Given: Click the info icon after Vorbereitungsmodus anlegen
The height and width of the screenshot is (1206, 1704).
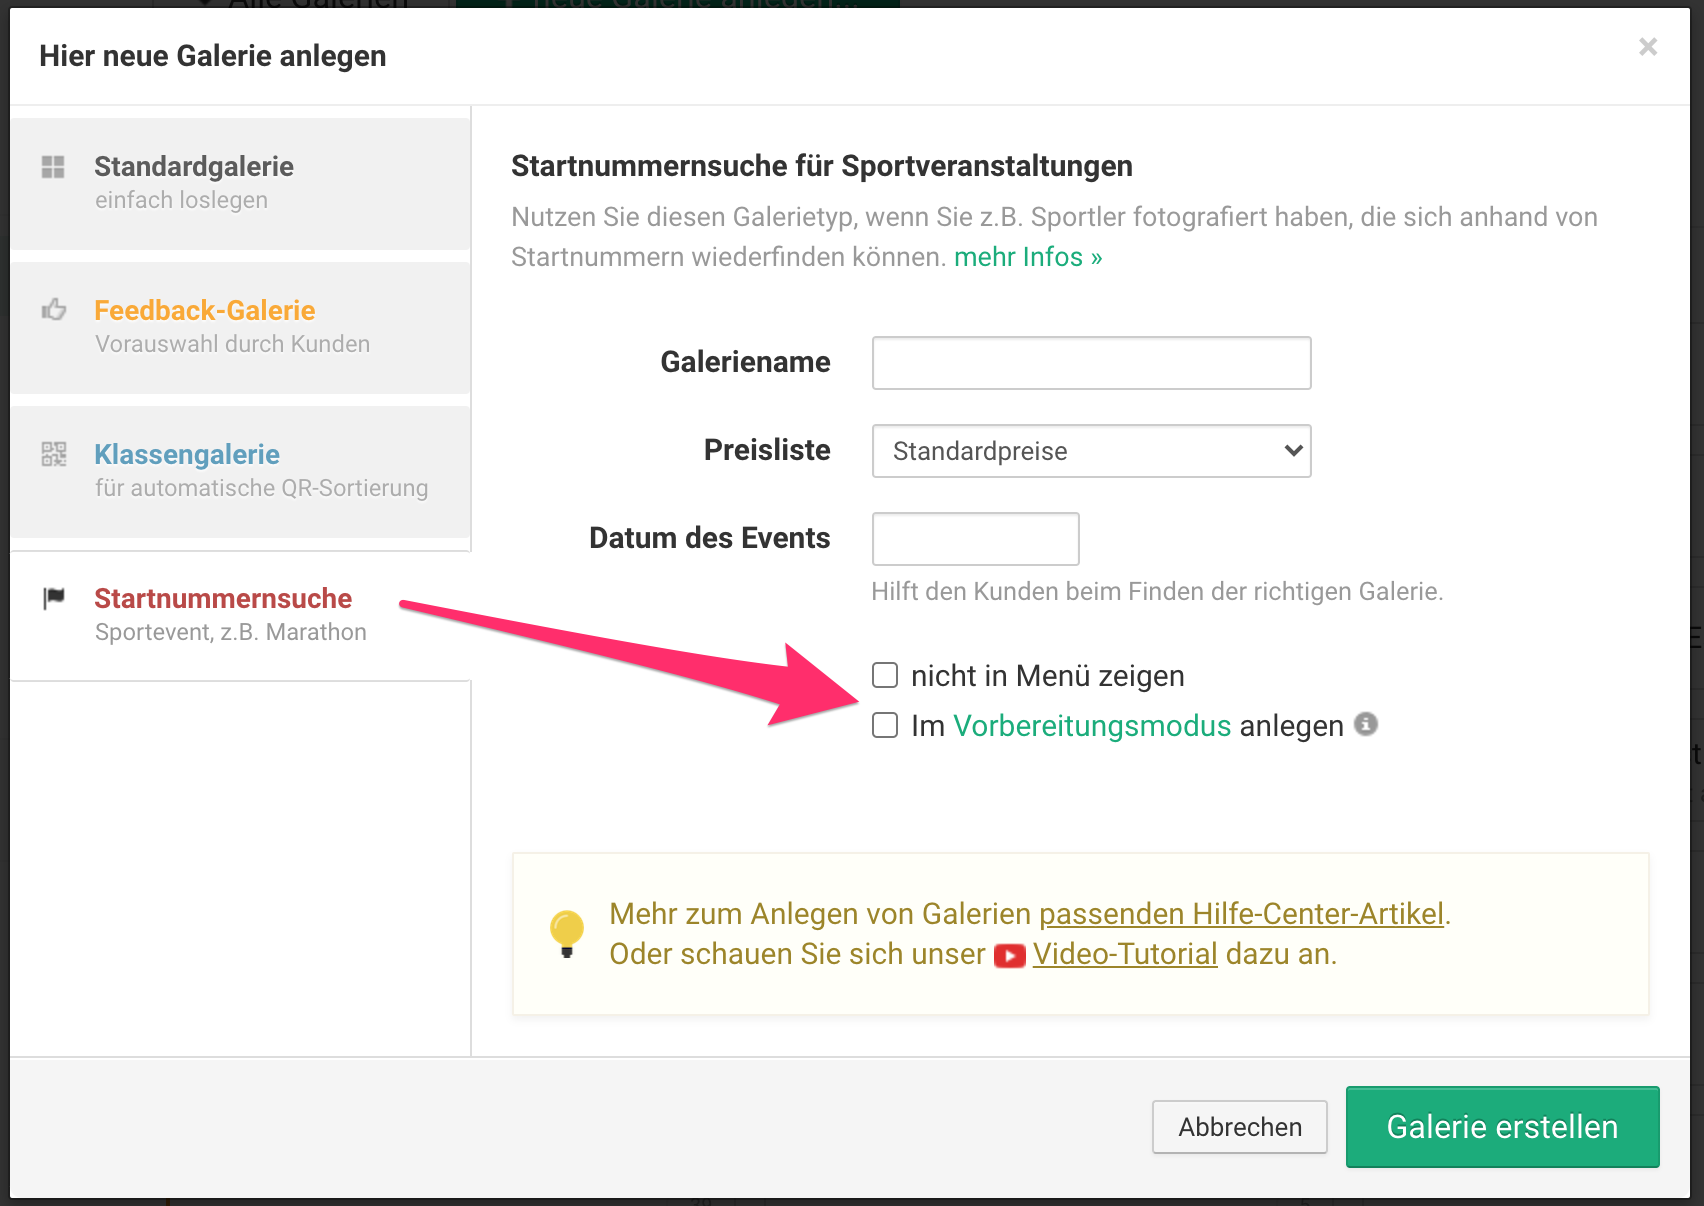Looking at the screenshot, I should [1366, 724].
